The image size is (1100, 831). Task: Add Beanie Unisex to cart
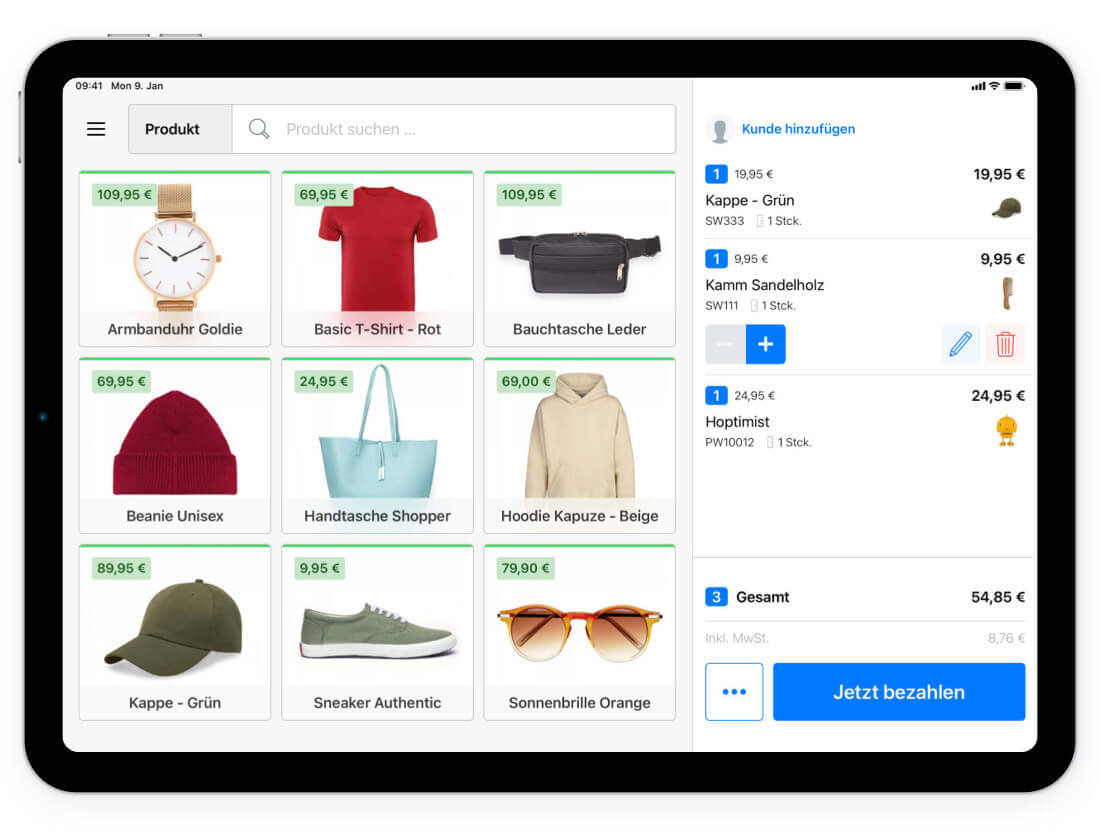[x=175, y=445]
